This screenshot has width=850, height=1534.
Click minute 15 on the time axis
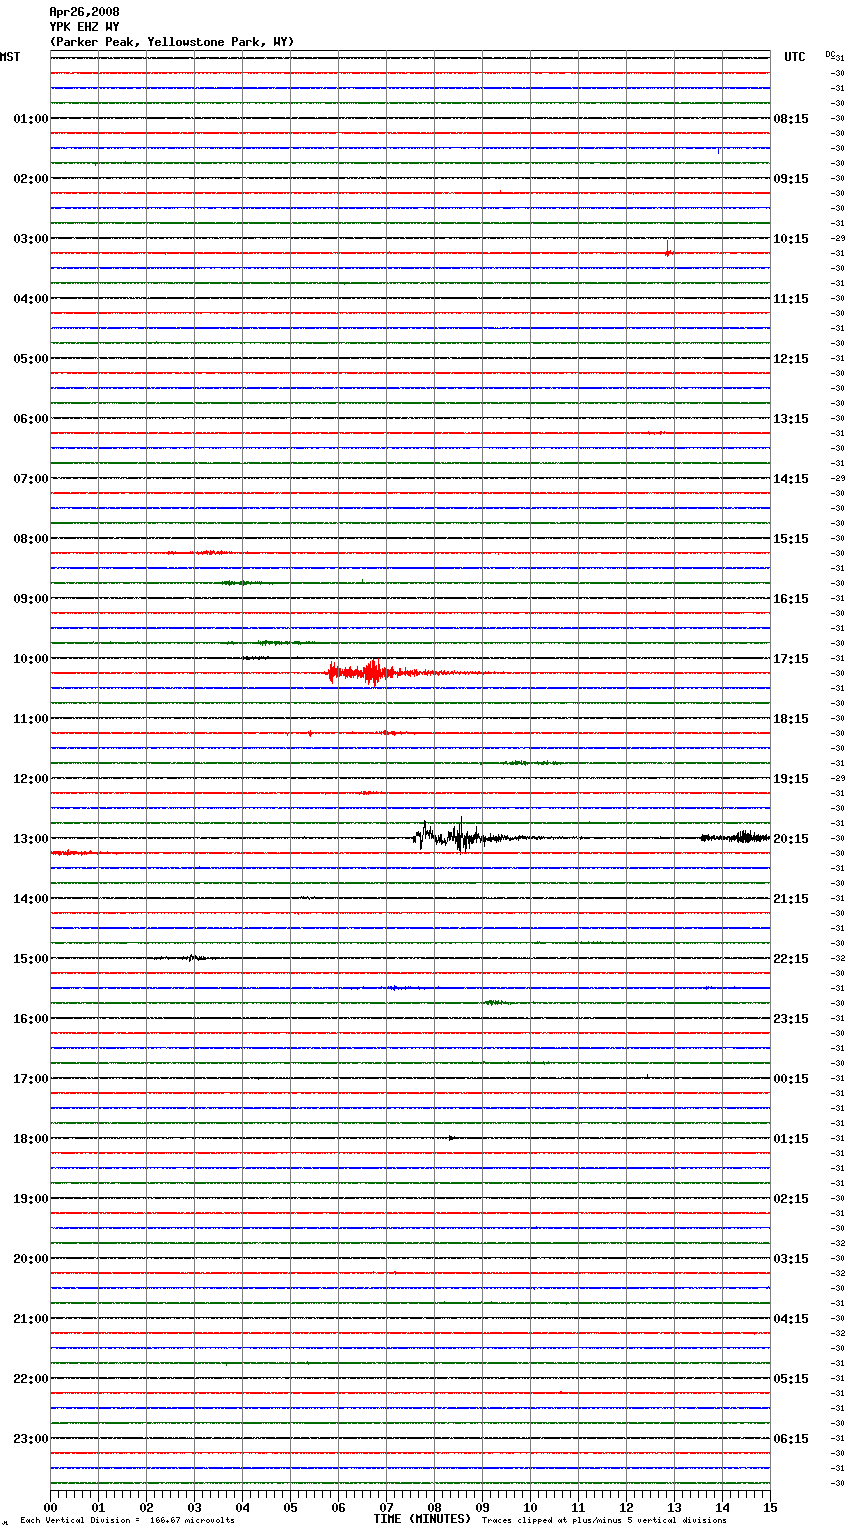coord(770,1507)
